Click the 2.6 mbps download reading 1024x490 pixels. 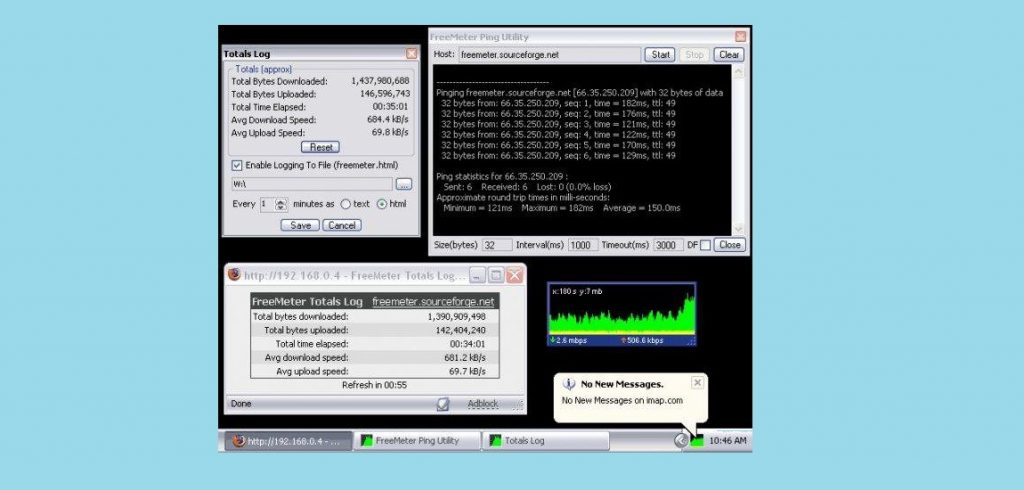click(571, 340)
